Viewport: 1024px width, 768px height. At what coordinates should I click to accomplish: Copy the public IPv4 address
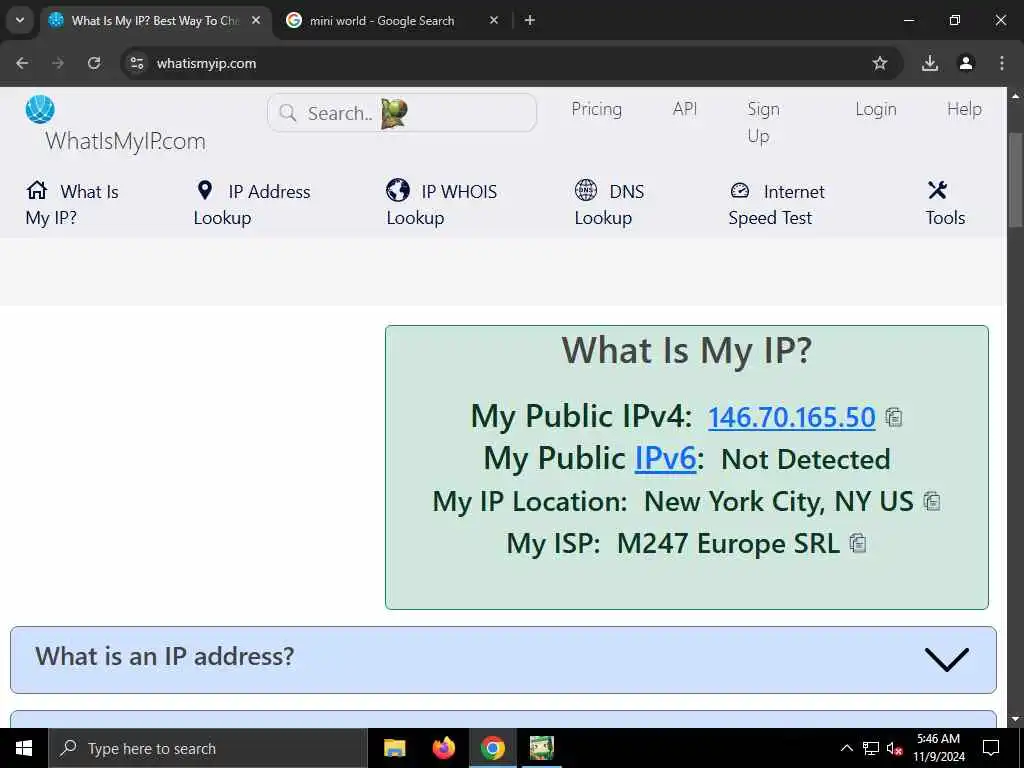[x=894, y=417]
